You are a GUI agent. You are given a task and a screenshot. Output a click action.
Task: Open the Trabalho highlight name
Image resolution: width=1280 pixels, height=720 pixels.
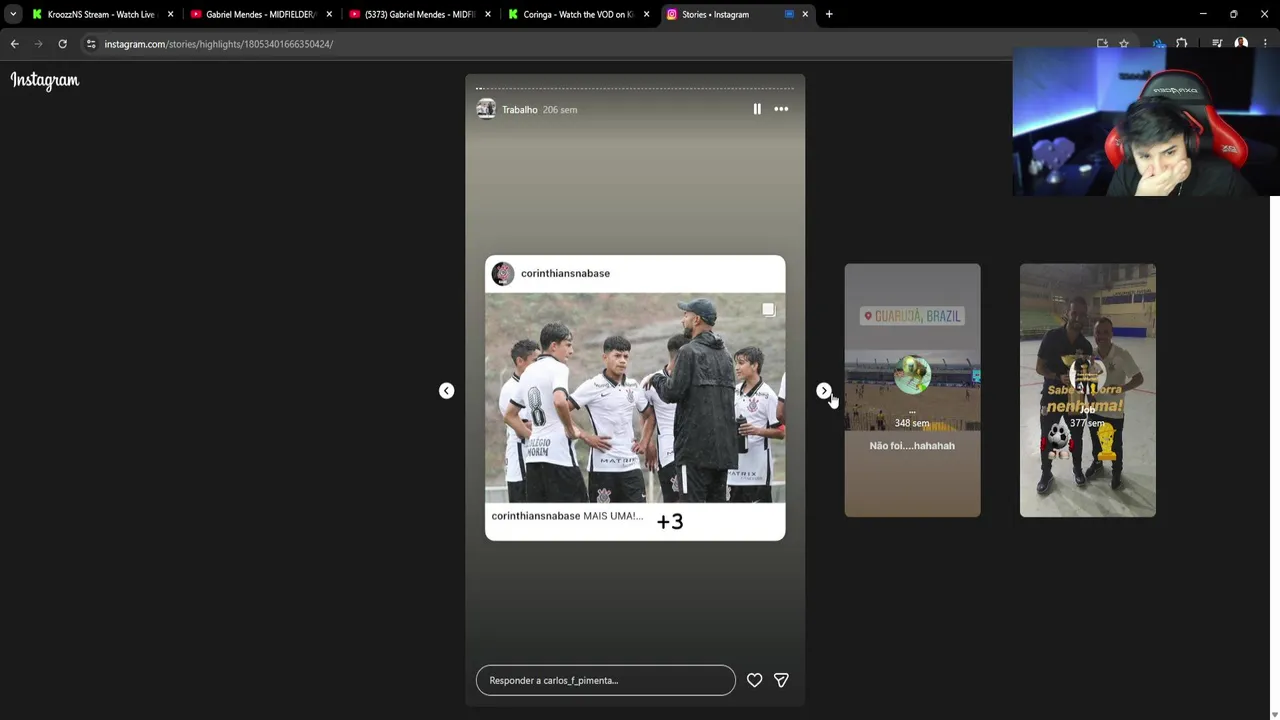click(x=520, y=110)
